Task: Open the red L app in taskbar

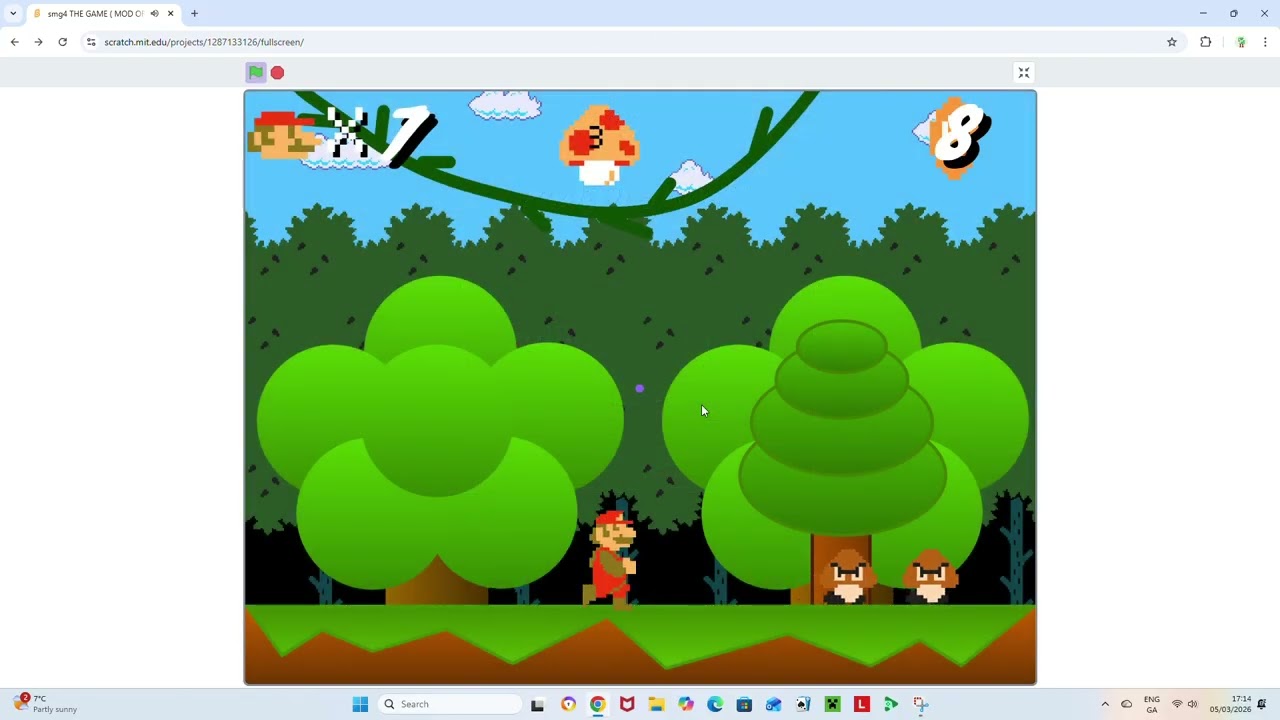Action: [x=862, y=704]
